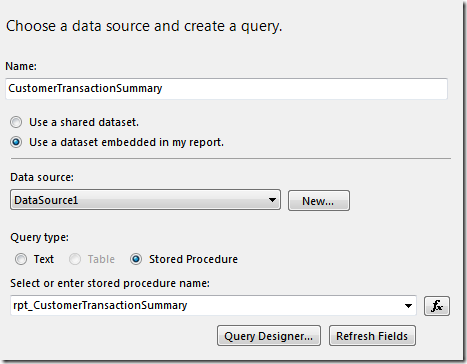Expand the stored procedure name dropdown arrow
467x364 pixels.
tap(408, 306)
